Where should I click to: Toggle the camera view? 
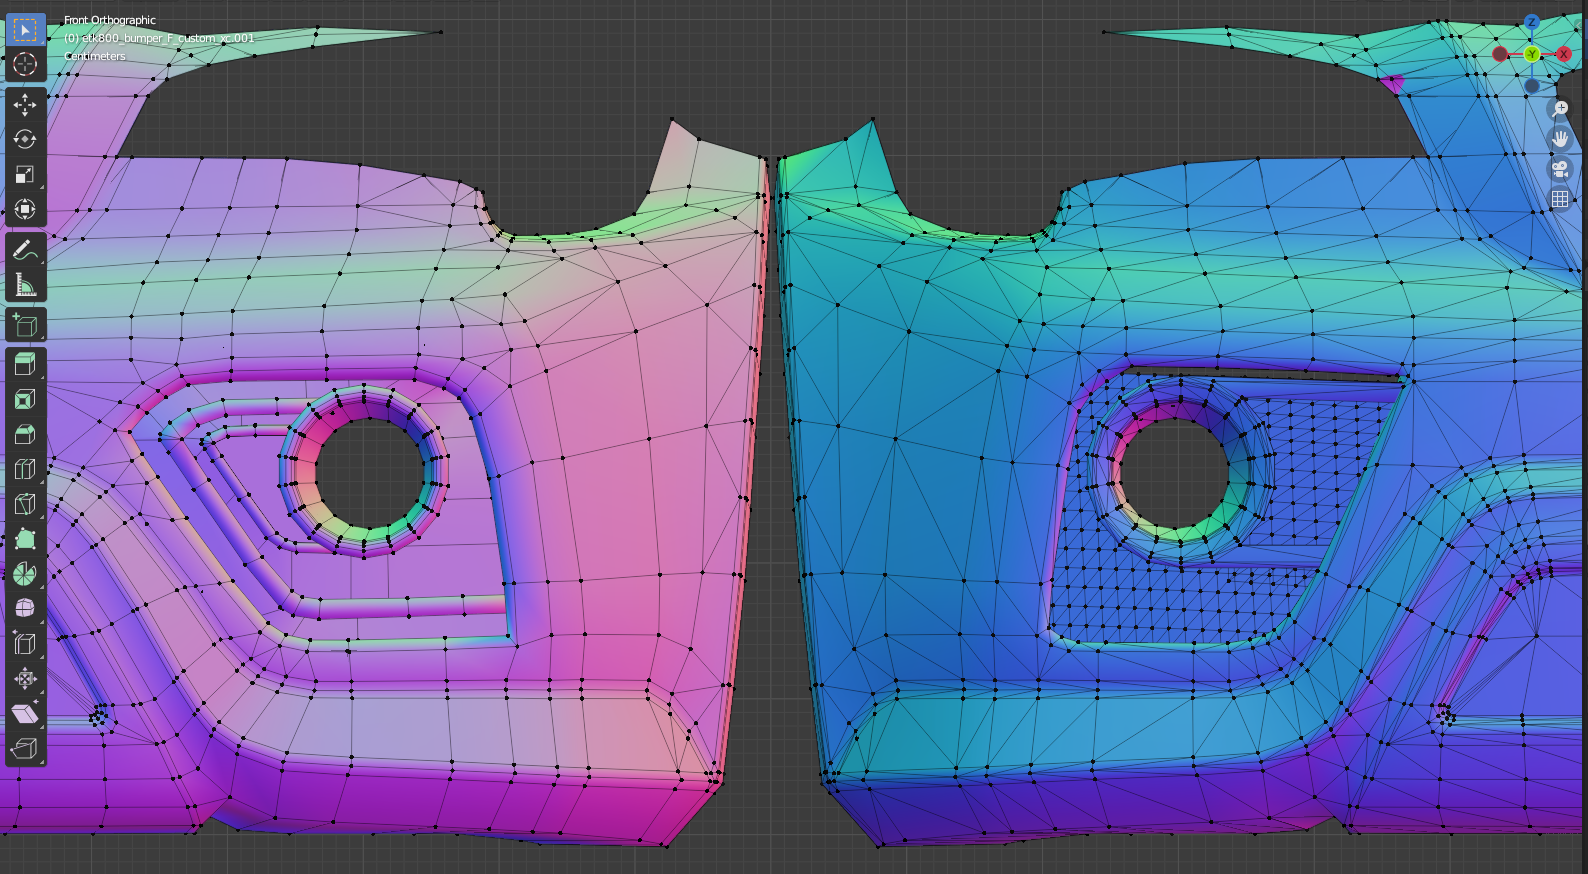click(1560, 169)
